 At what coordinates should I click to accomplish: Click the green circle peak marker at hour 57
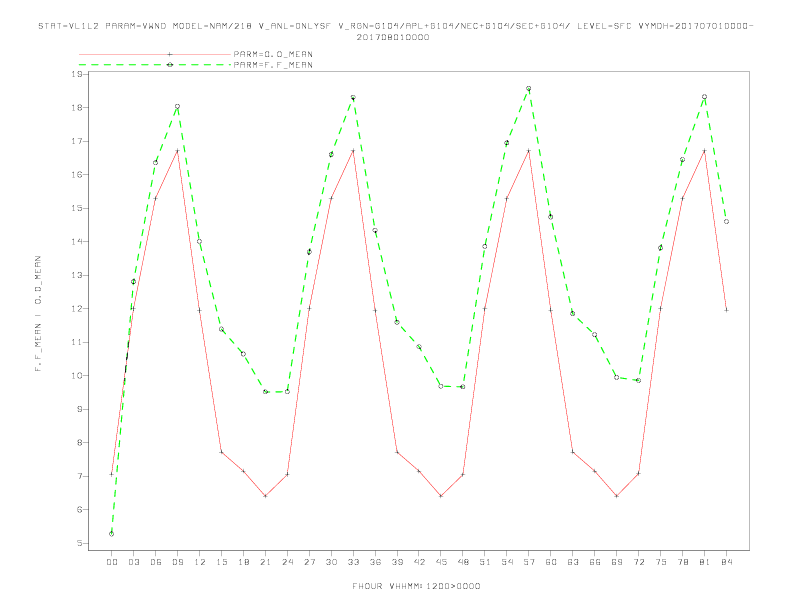[x=529, y=88]
